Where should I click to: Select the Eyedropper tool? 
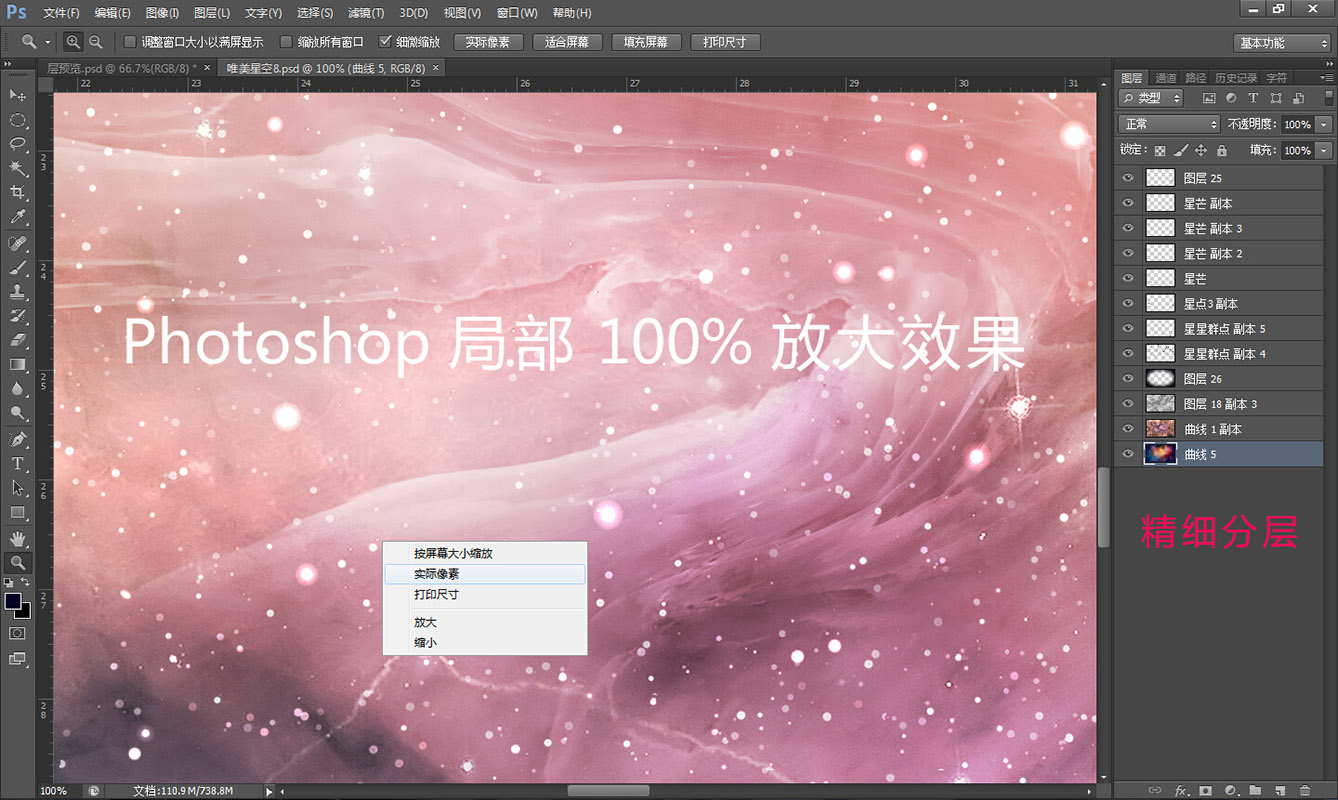(x=18, y=217)
